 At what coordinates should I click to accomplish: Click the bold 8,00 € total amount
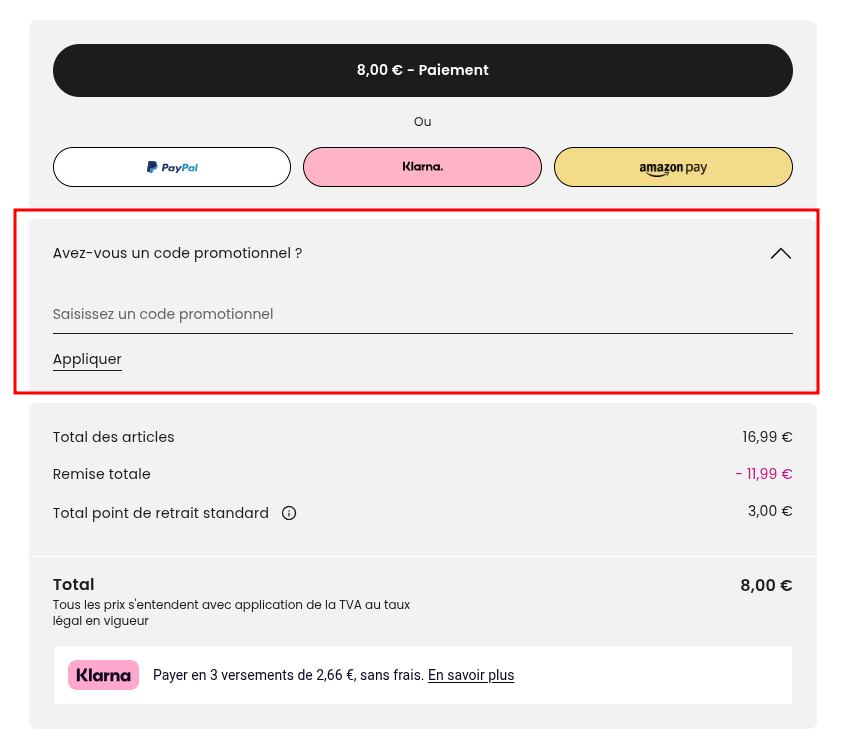[766, 585]
